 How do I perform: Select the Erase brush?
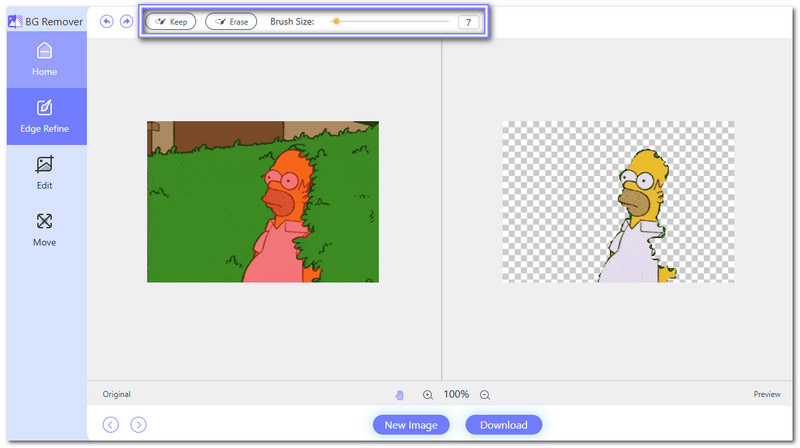point(231,21)
